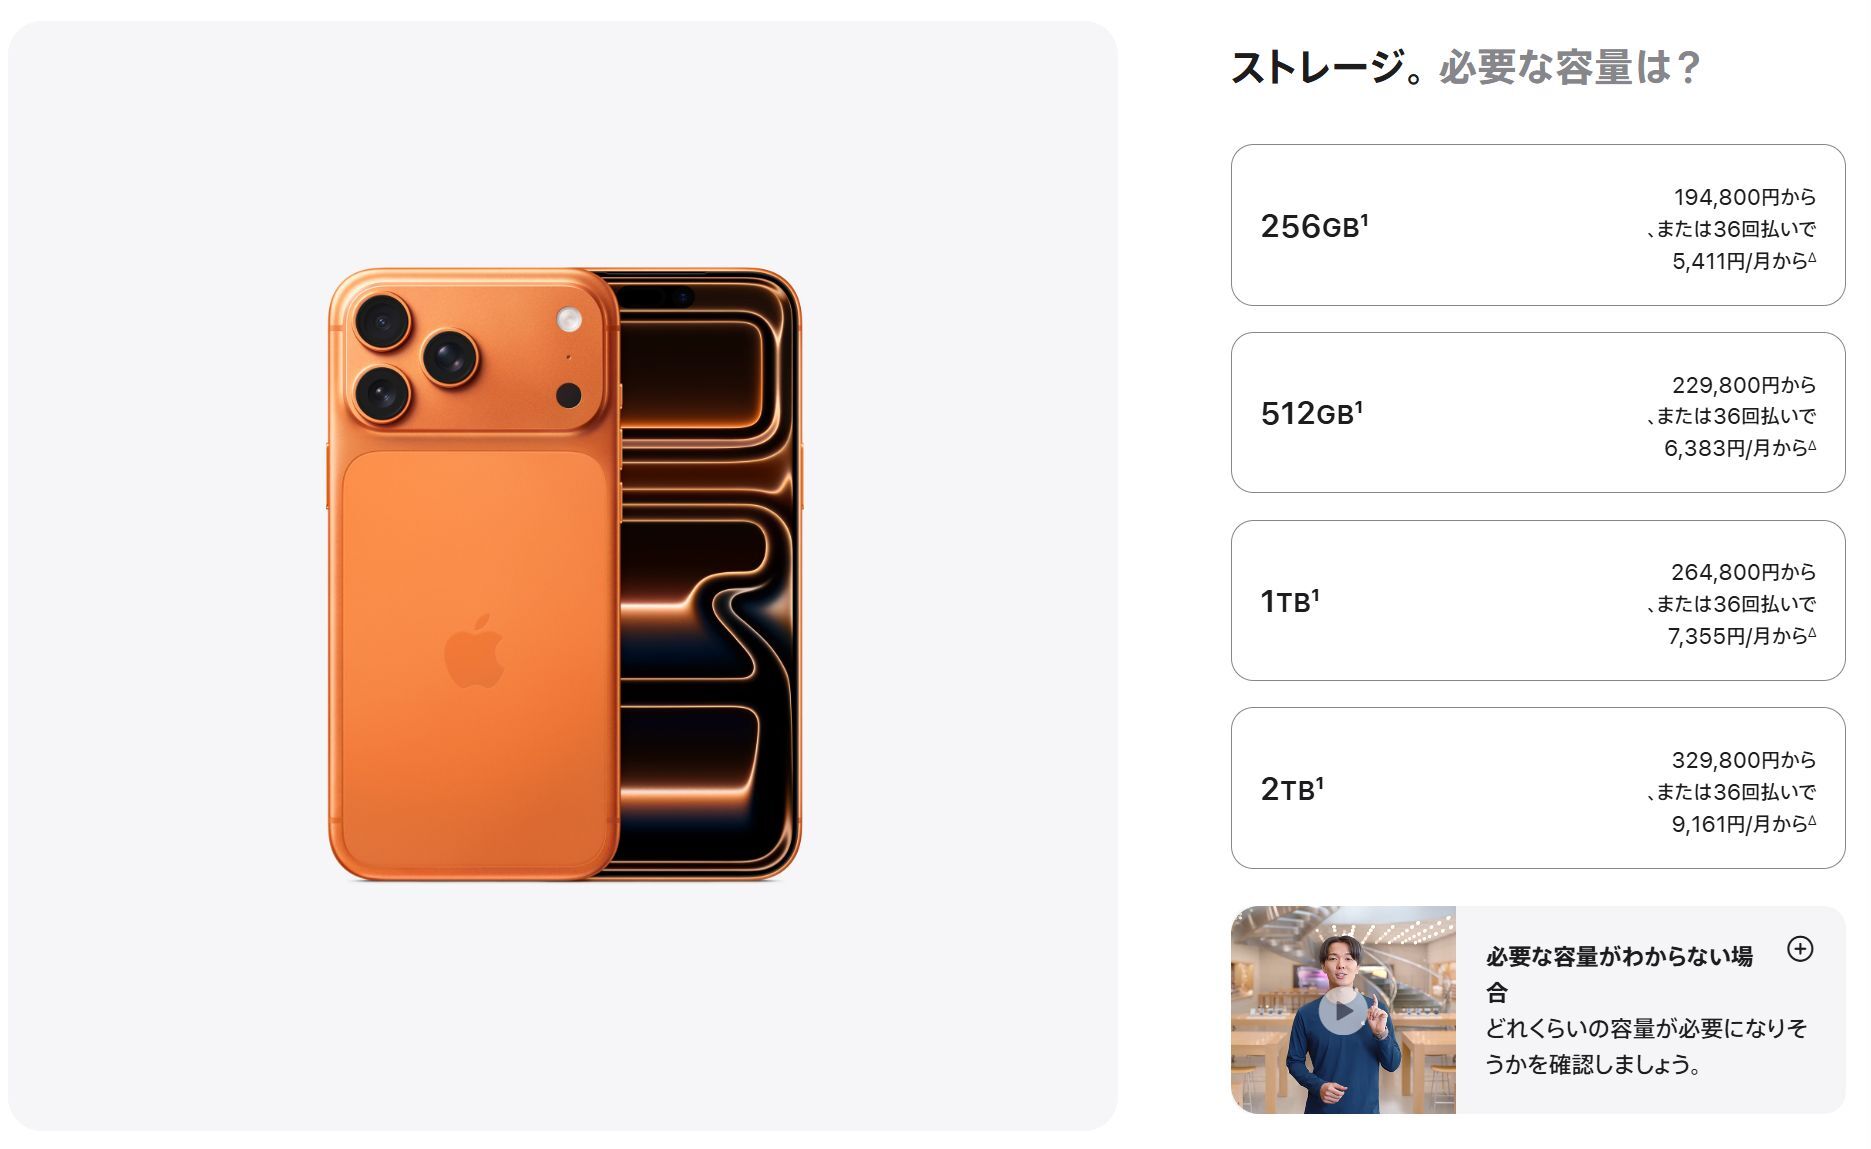Choose the 1TB storage option
Screen dimensions: 1871x1149
(x=1537, y=600)
